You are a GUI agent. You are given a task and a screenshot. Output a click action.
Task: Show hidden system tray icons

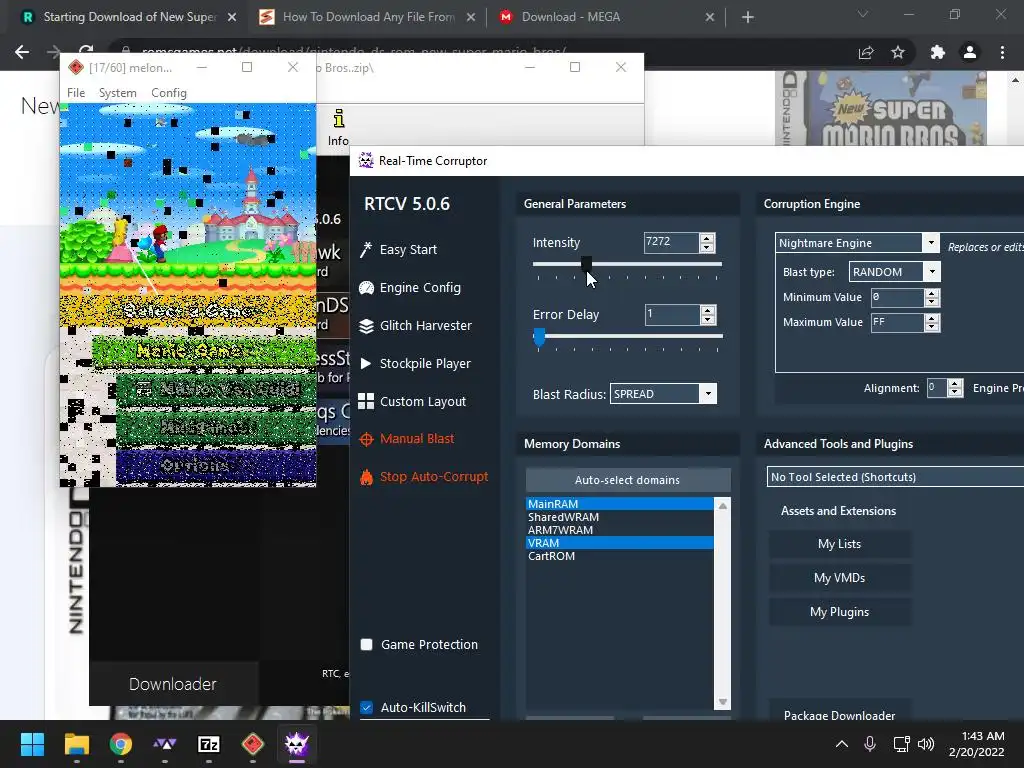842,744
